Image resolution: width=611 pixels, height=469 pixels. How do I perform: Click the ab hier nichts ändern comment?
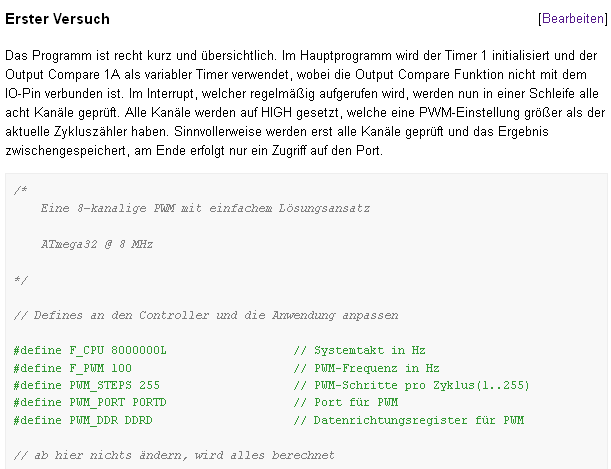coord(174,455)
